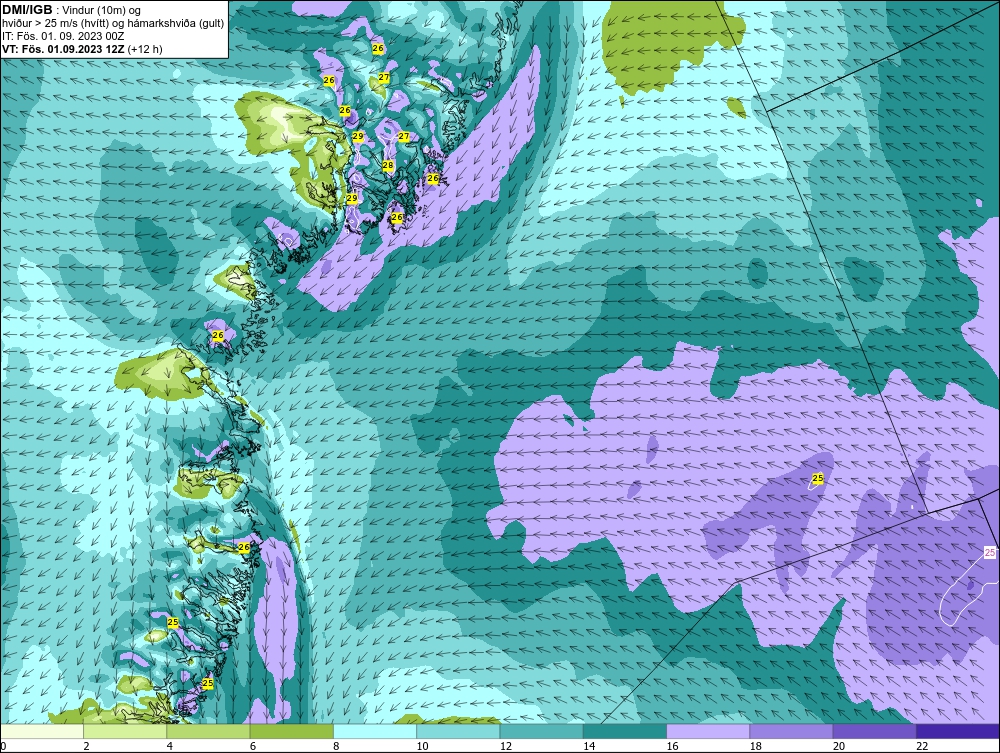Click the 18–20 m/s medium purple legend swatch
The width and height of the screenshot is (1000, 753).
pos(791,731)
